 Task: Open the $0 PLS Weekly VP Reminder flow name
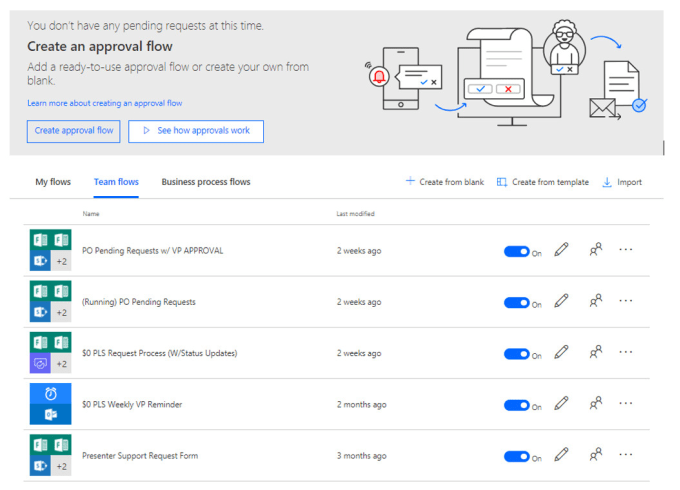point(132,404)
